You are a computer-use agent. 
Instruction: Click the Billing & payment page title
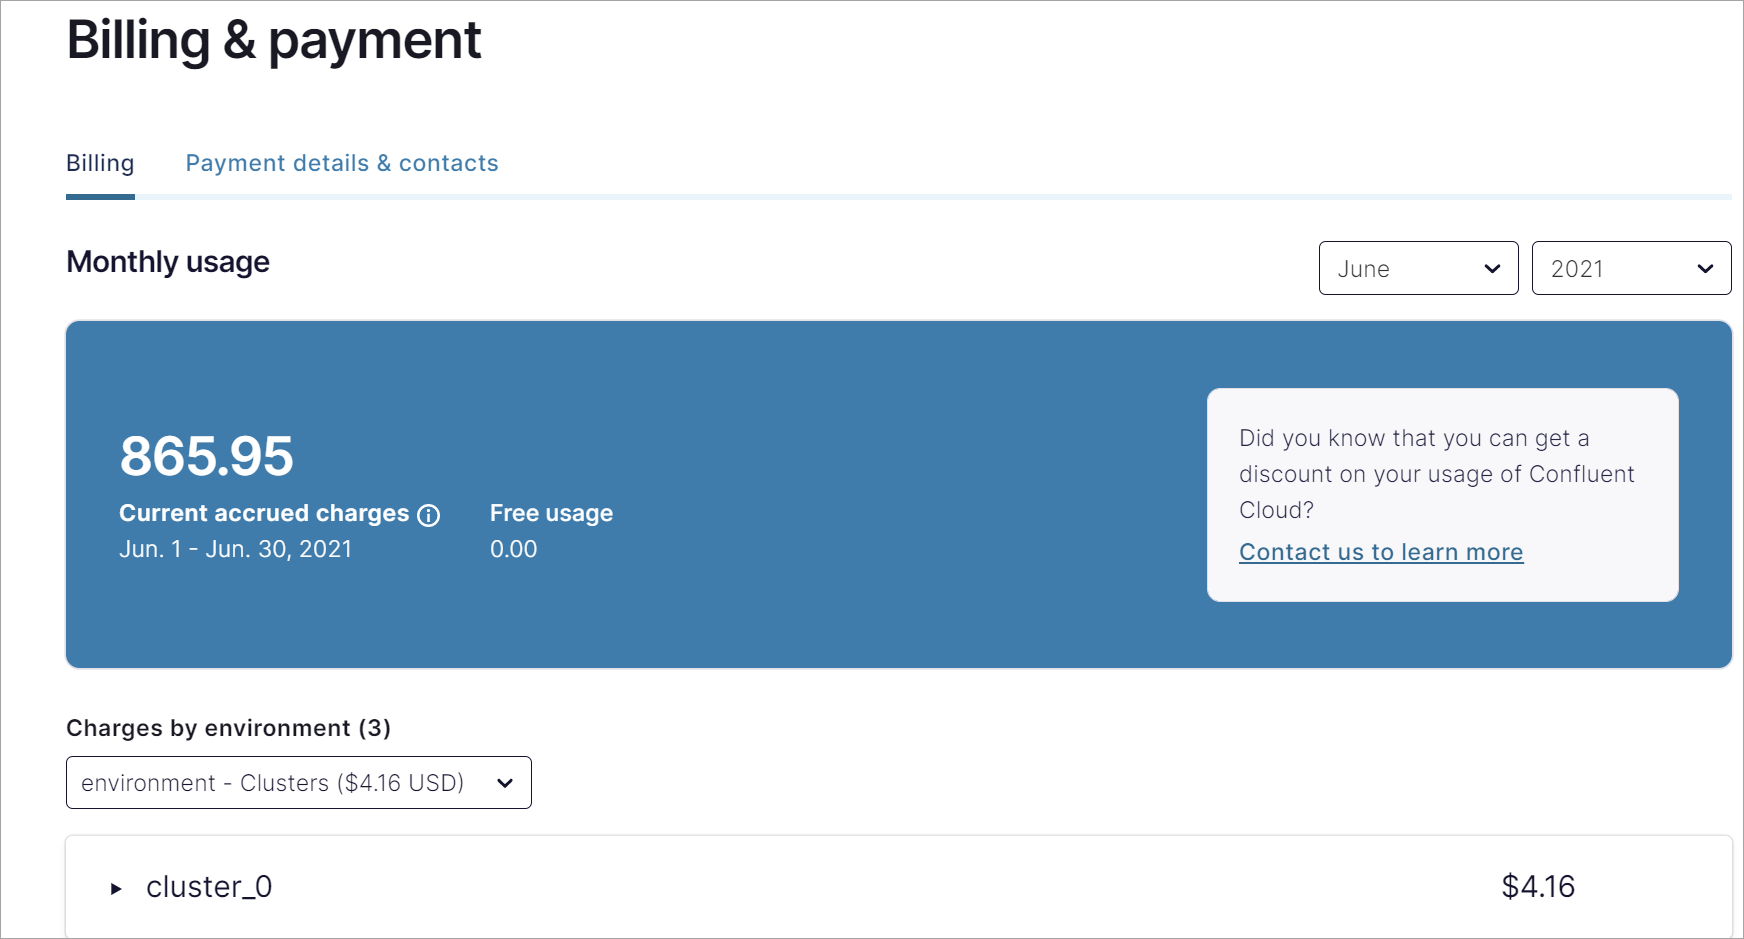[x=273, y=40]
